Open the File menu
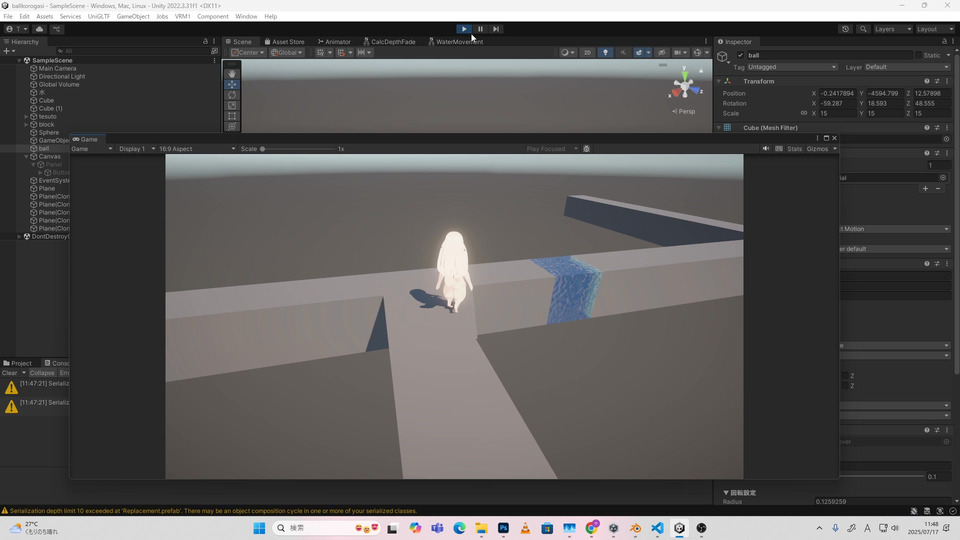The height and width of the screenshot is (540, 960). (x=8, y=17)
